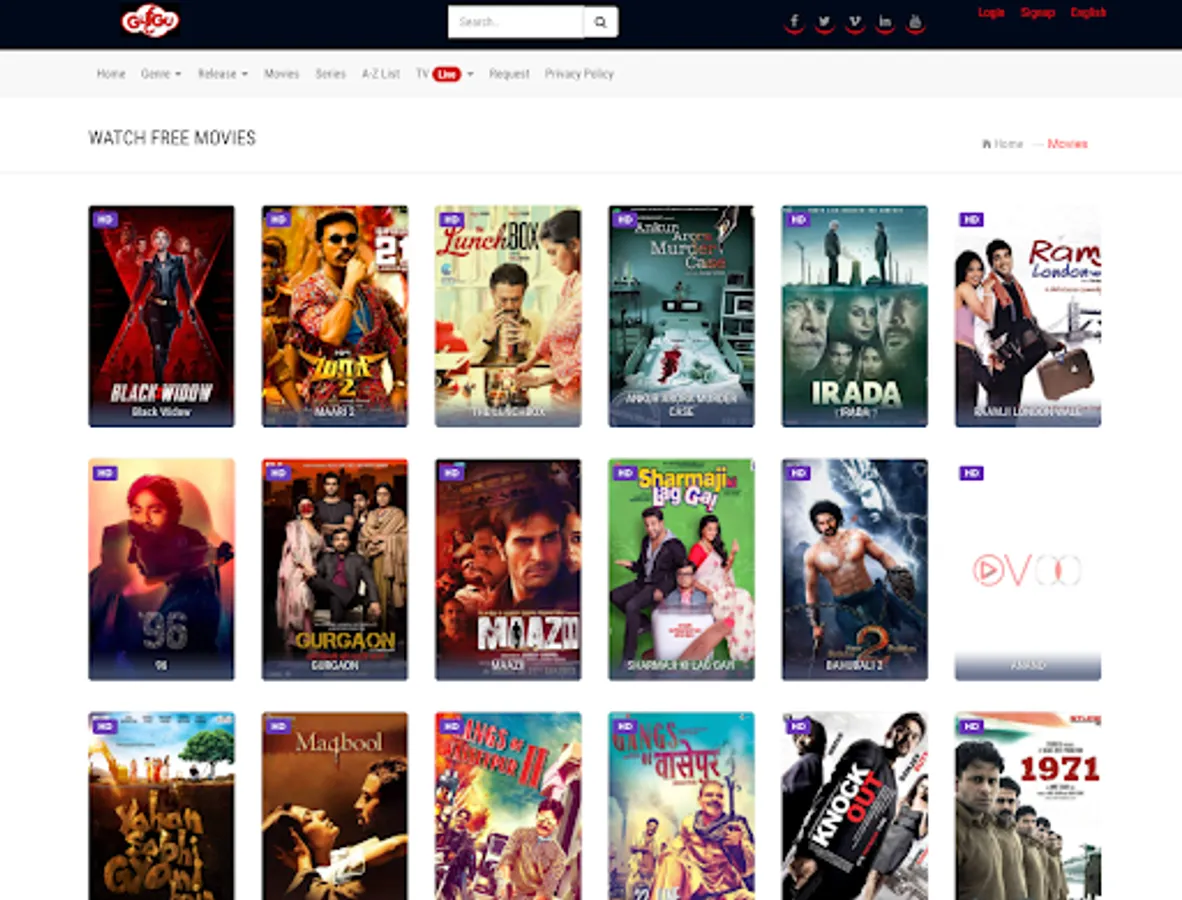
Task: Open The Lunchbox movie poster
Action: 508,316
